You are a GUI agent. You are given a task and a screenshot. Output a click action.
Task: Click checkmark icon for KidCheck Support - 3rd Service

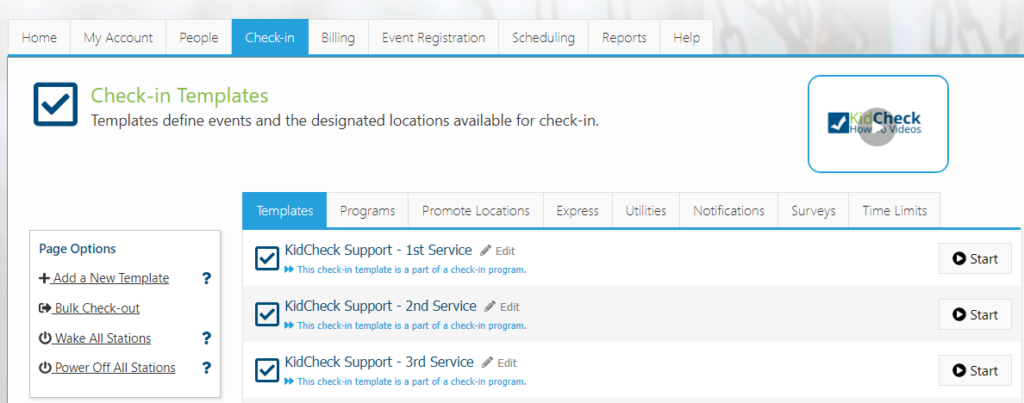click(266, 371)
